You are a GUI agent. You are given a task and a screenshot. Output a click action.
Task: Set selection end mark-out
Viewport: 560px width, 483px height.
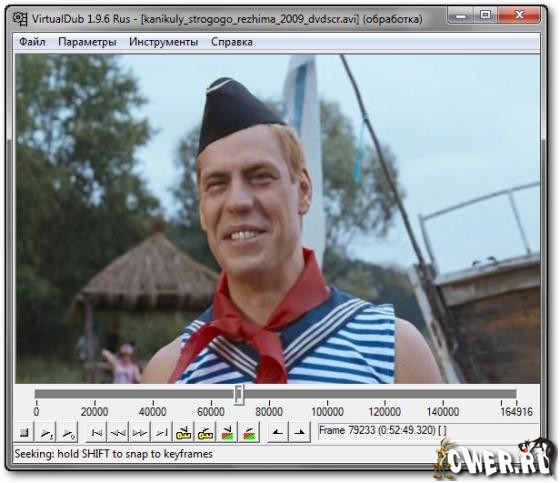[x=300, y=433]
